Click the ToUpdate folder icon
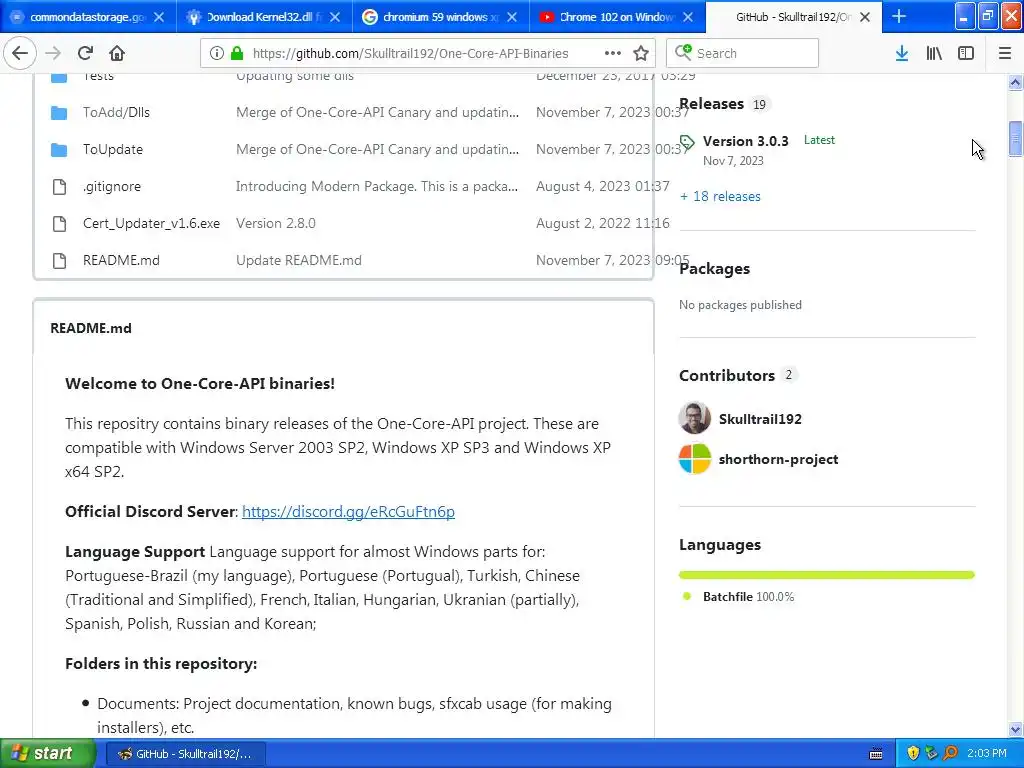 click(59, 150)
